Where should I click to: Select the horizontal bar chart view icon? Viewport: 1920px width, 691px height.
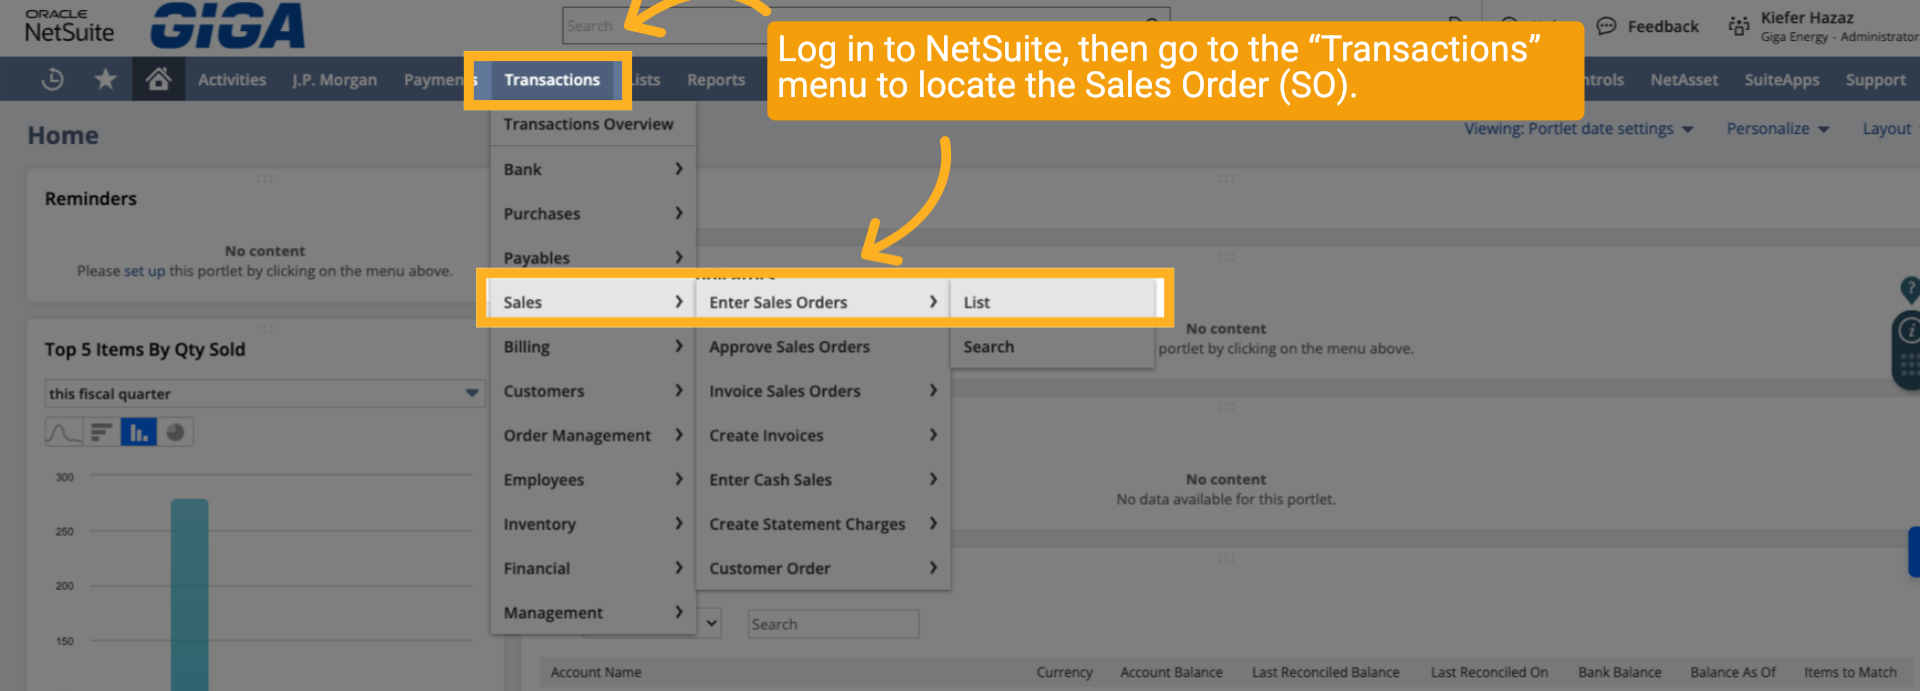point(101,432)
